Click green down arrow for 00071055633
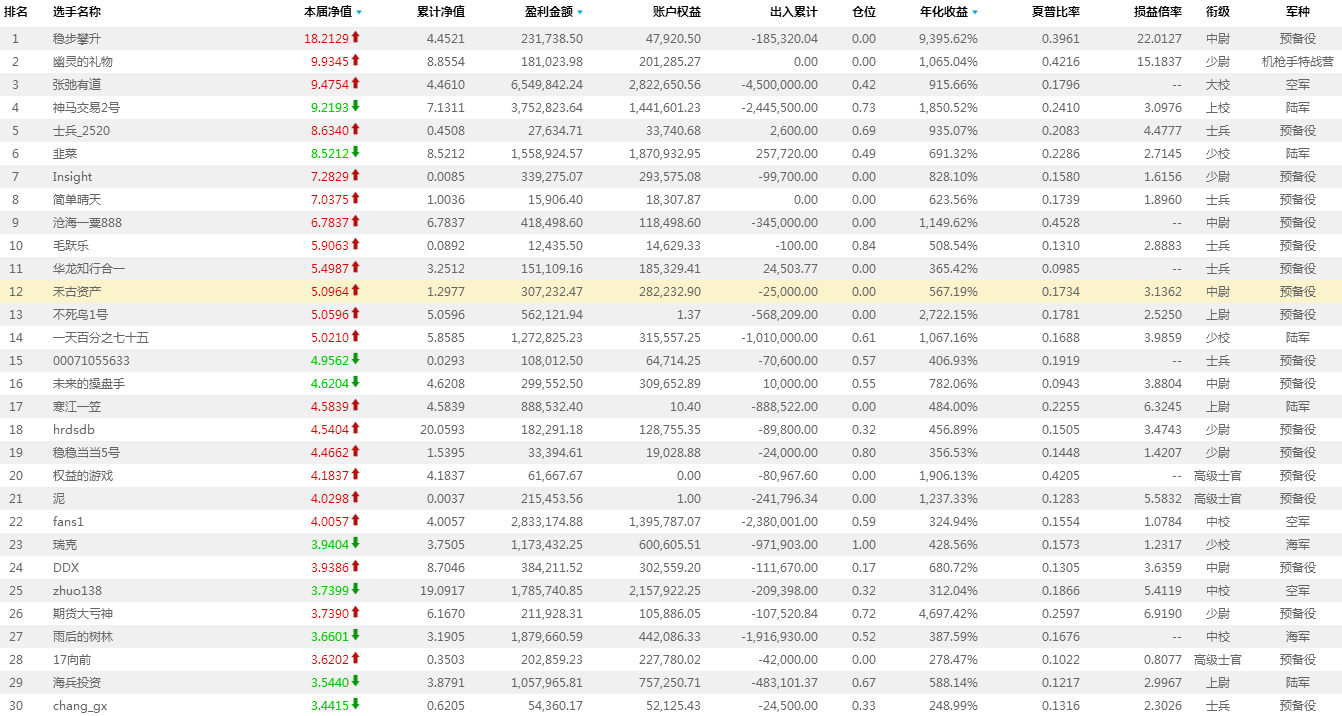 pos(355,359)
